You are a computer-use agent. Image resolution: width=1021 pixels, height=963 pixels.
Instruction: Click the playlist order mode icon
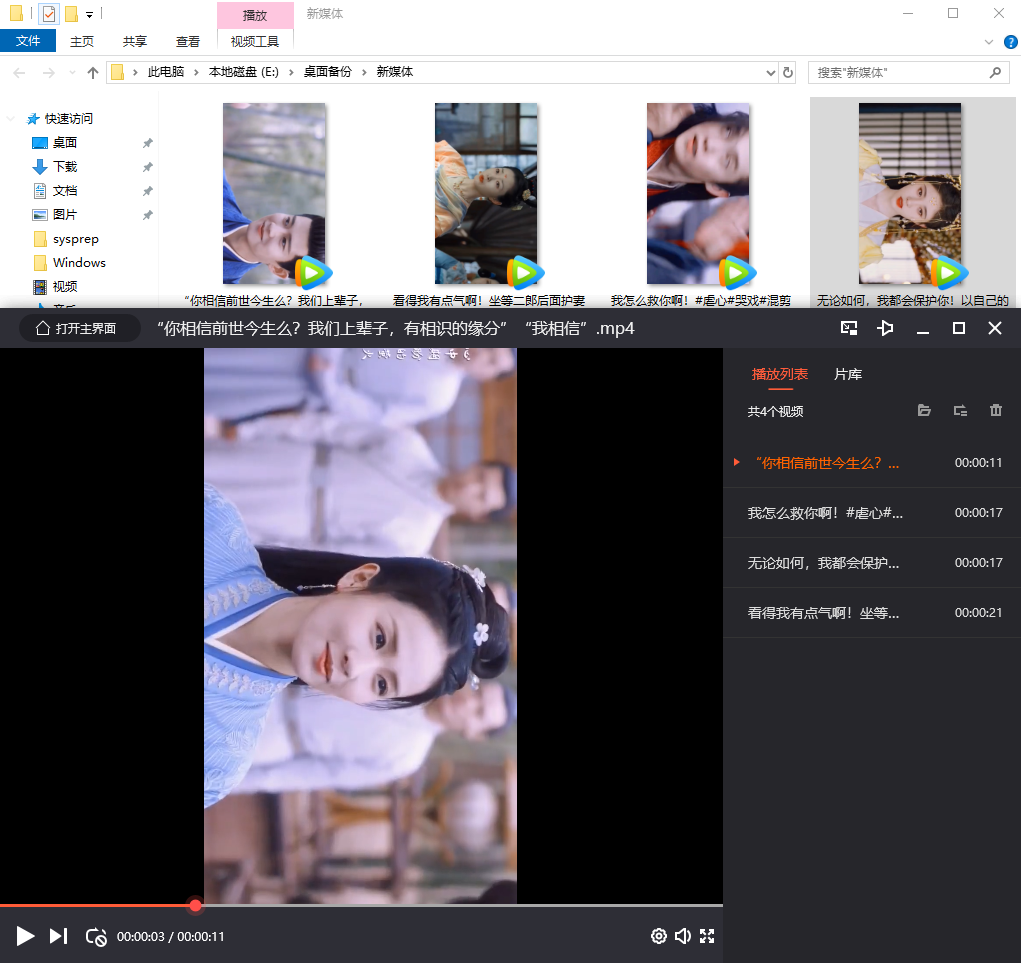960,411
